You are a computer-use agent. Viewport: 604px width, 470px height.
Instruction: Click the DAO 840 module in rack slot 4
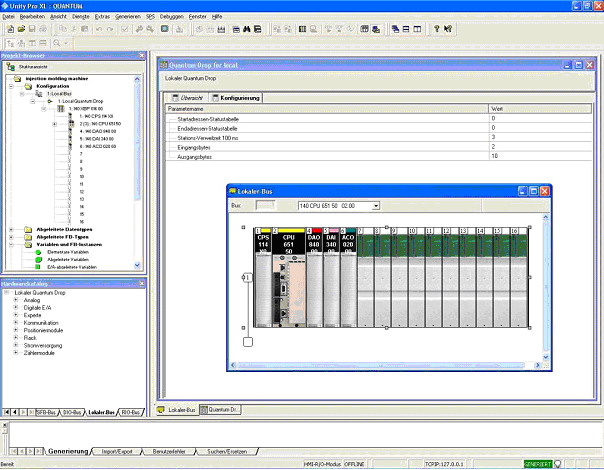[314, 277]
